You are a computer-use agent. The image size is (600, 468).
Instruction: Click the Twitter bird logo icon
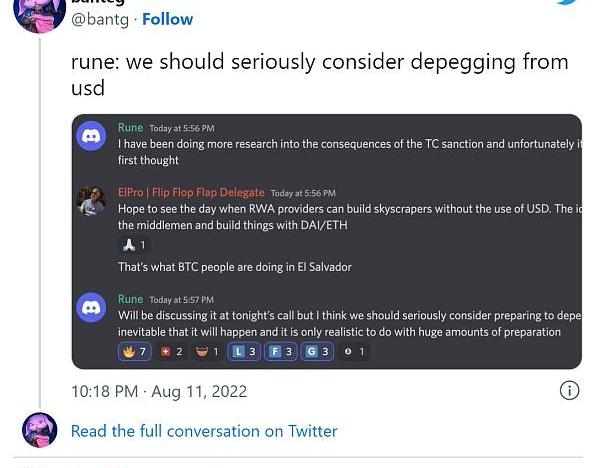pyautogui.click(x=567, y=3)
